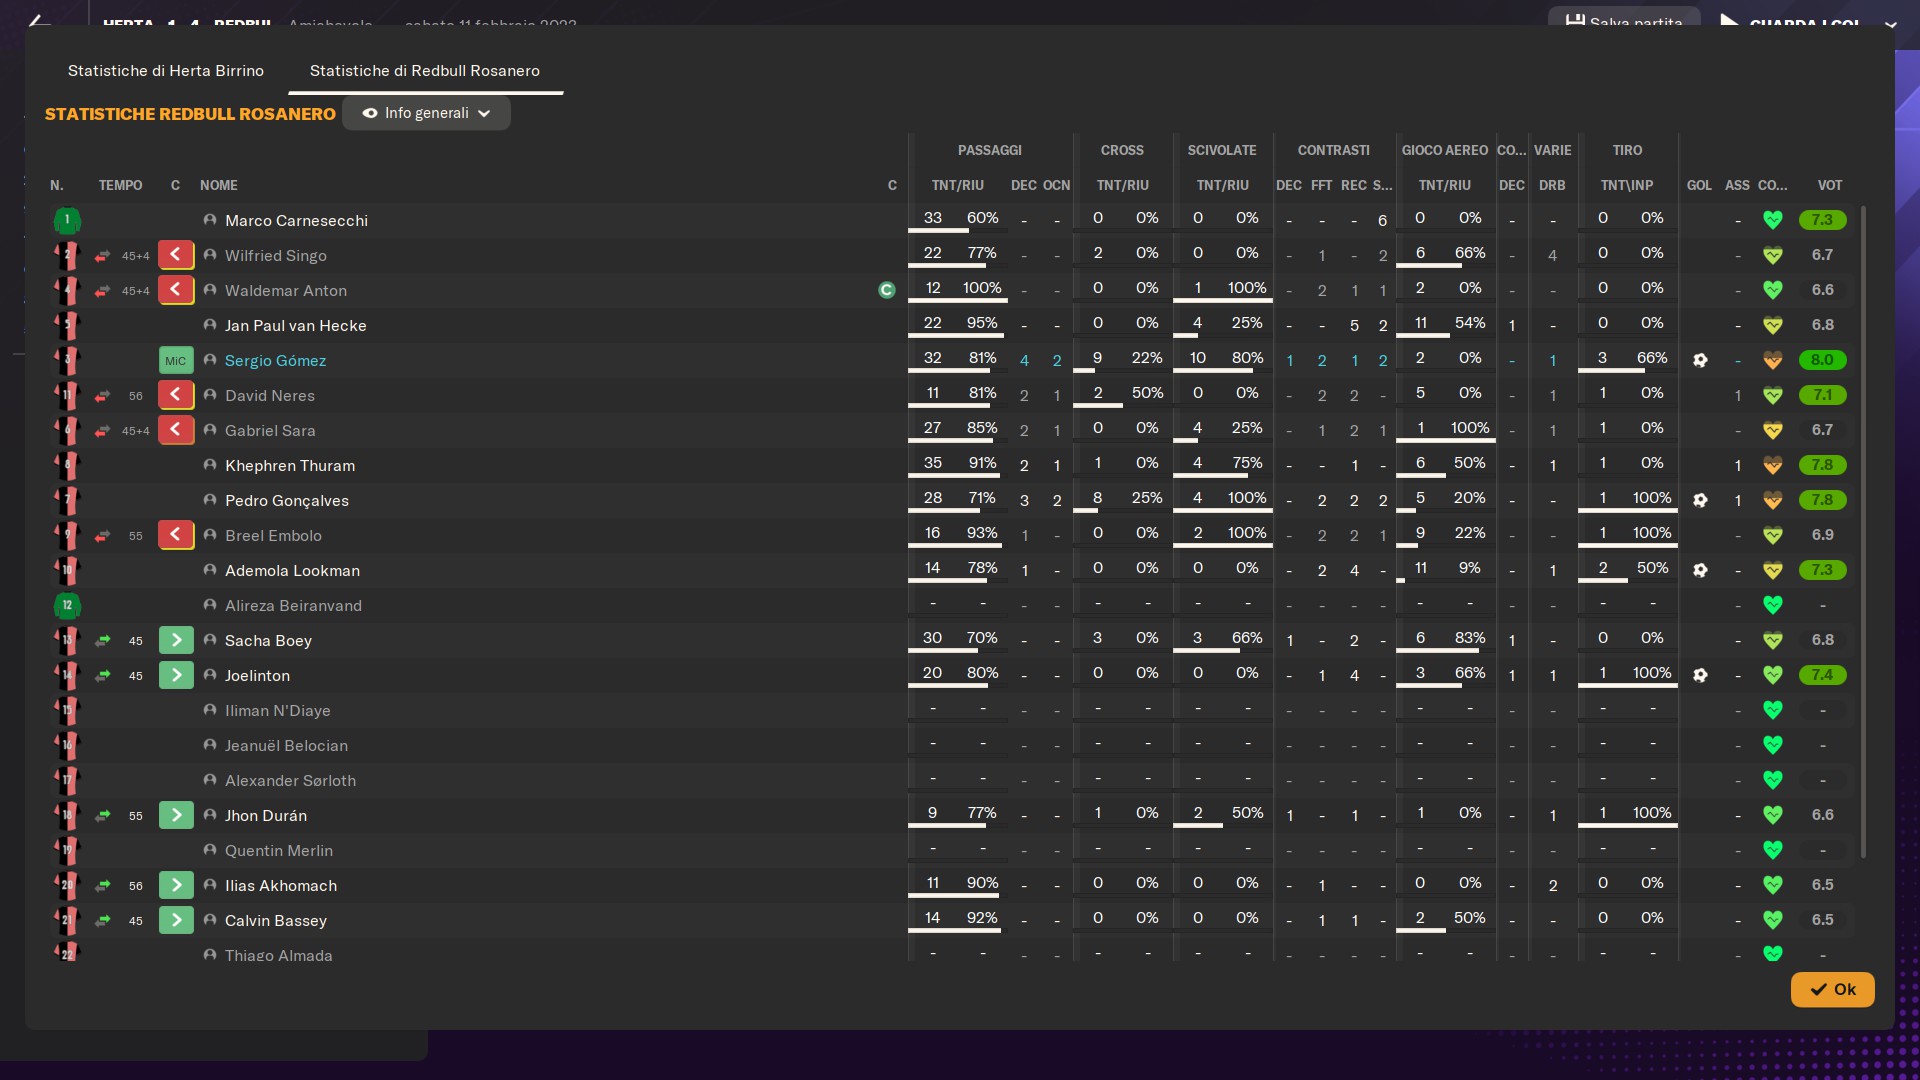Click the MiC badge next to Sergio Gómez
The height and width of the screenshot is (1080, 1920).
(x=176, y=360)
